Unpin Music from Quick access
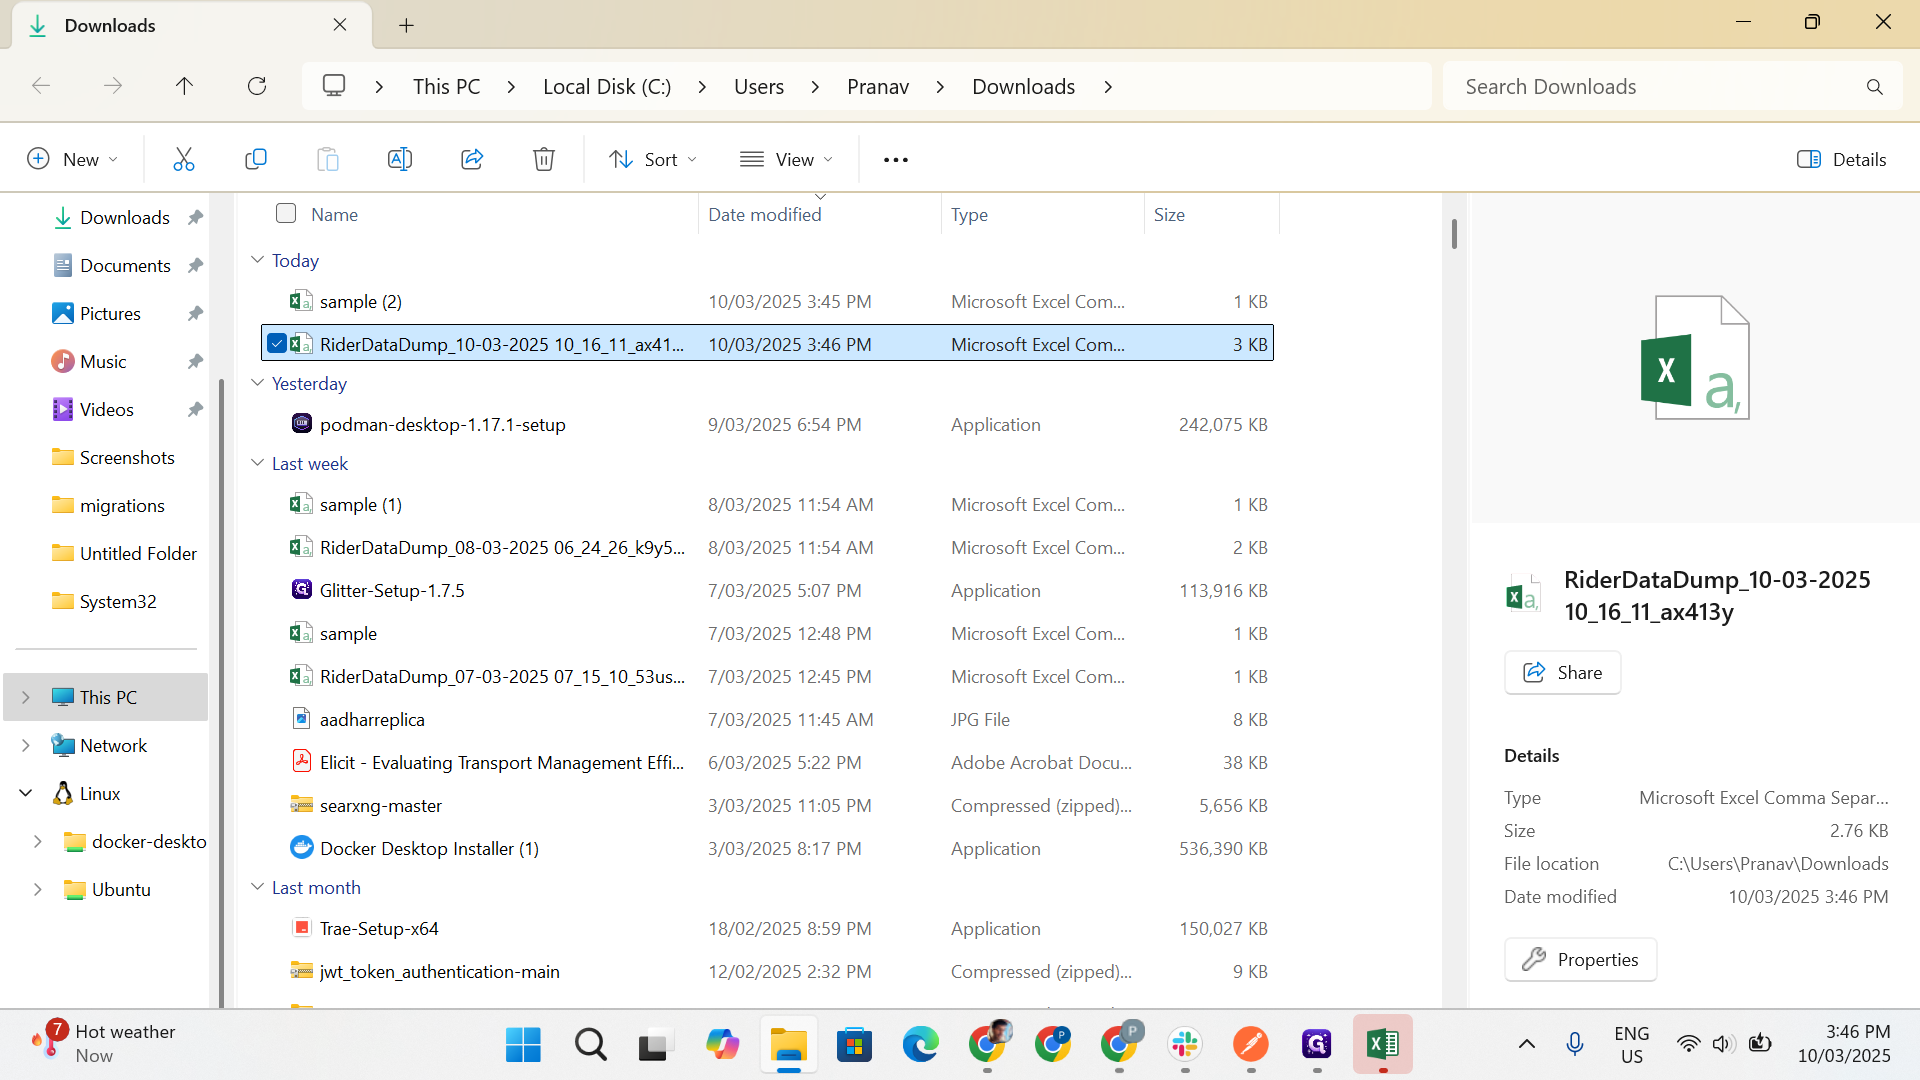This screenshot has height=1080, width=1920. point(195,361)
